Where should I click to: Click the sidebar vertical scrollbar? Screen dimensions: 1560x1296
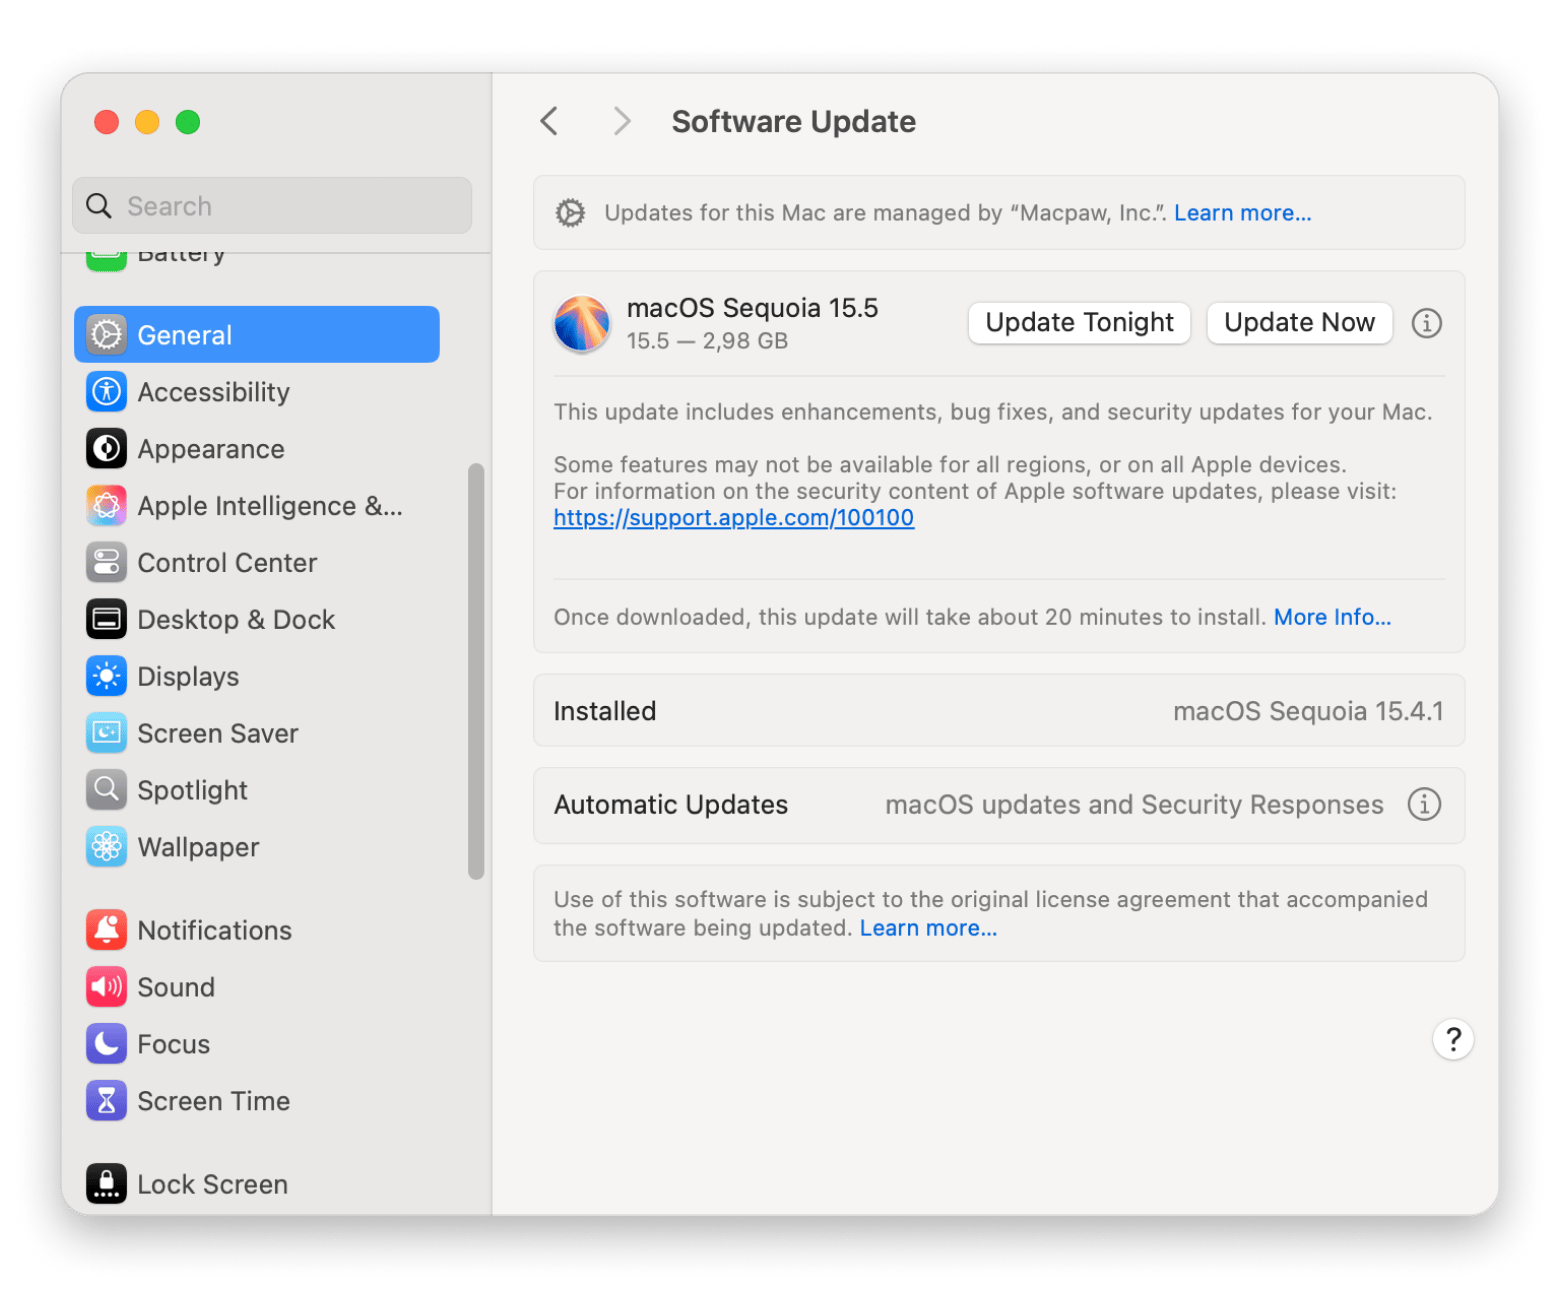(x=476, y=670)
